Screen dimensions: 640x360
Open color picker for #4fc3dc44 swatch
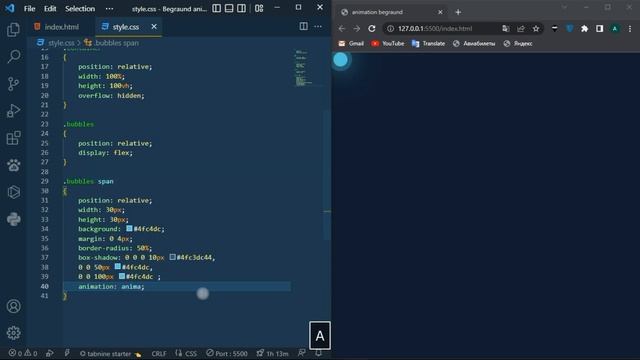point(173,257)
